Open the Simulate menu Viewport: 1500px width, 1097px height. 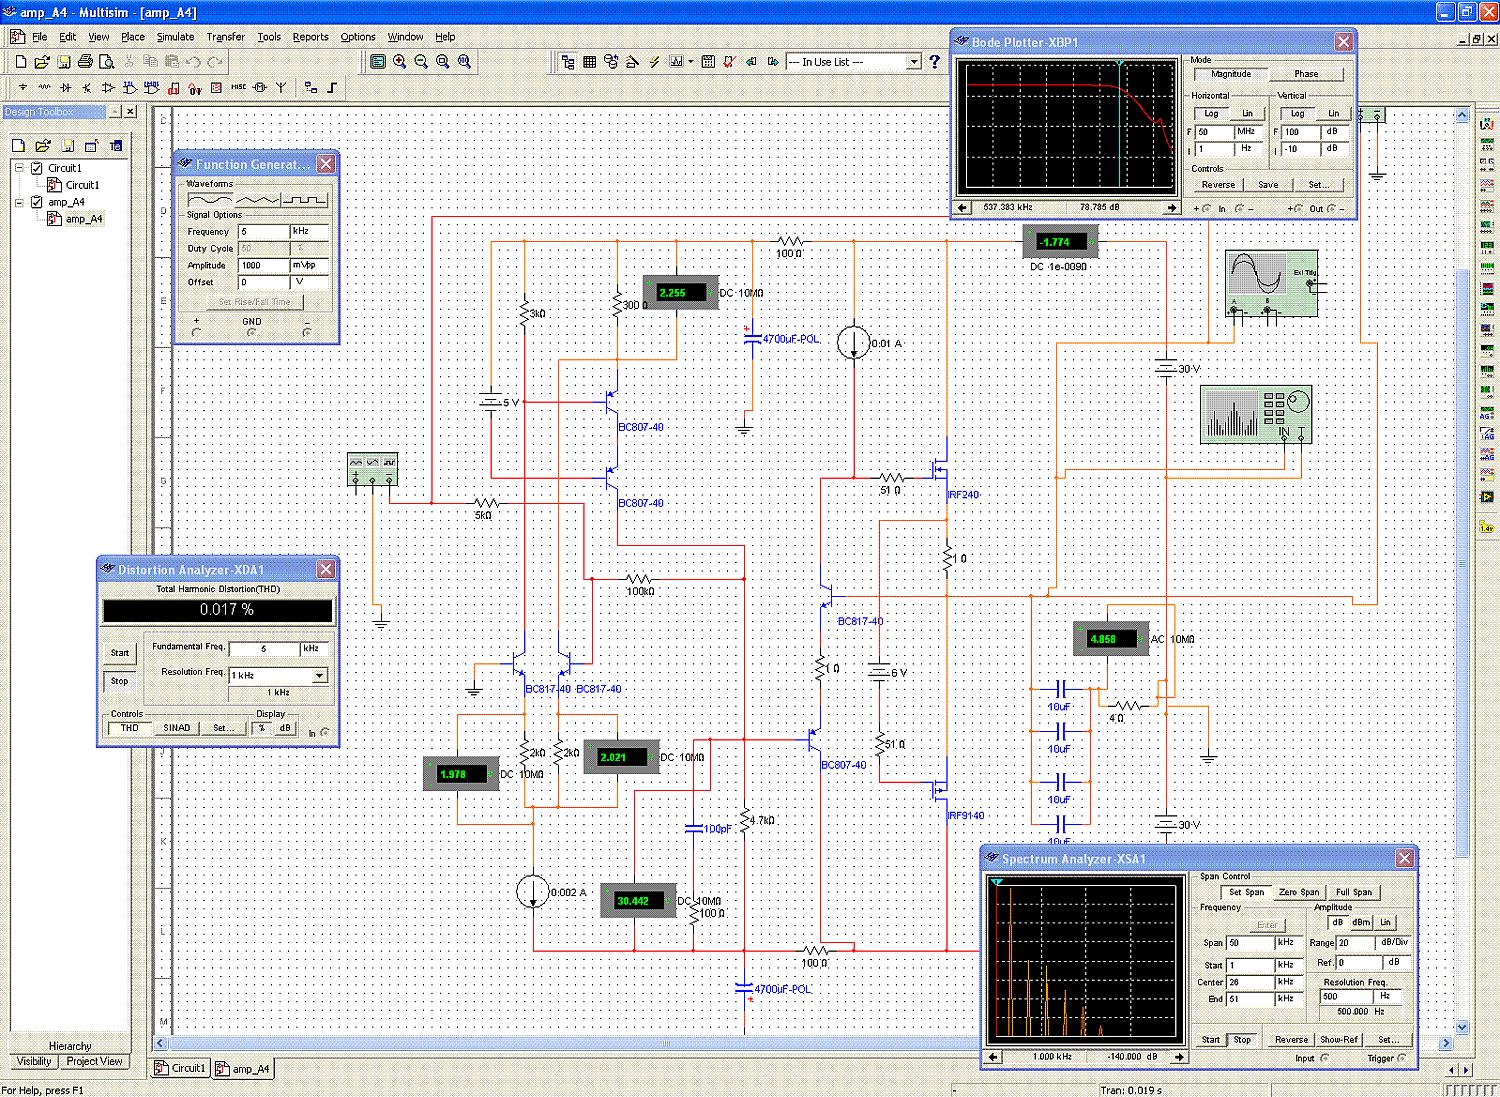pos(175,37)
